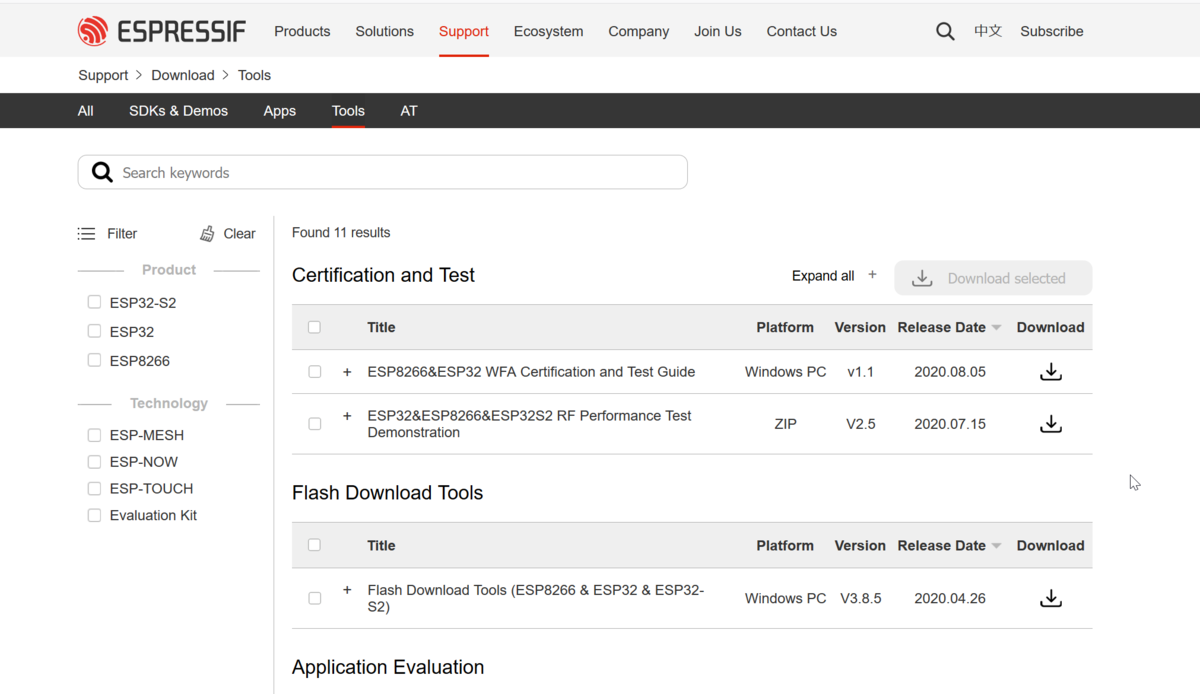Screen dimensions: 1200x694
Task: Open the Ecosystem menu
Action: (548, 31)
